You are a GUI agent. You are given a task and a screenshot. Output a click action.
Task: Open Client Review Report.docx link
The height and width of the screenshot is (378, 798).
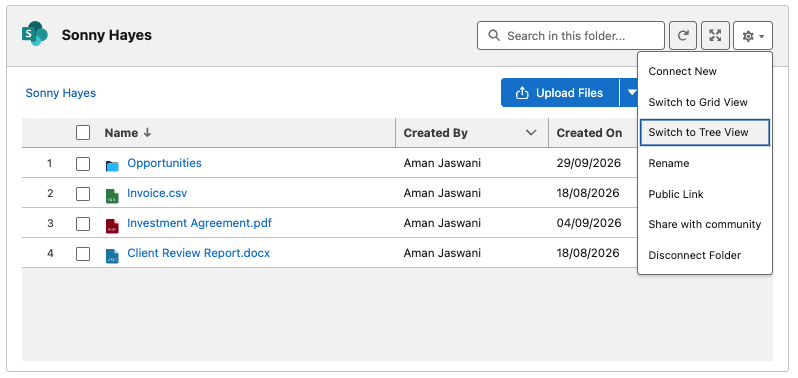tap(198, 253)
